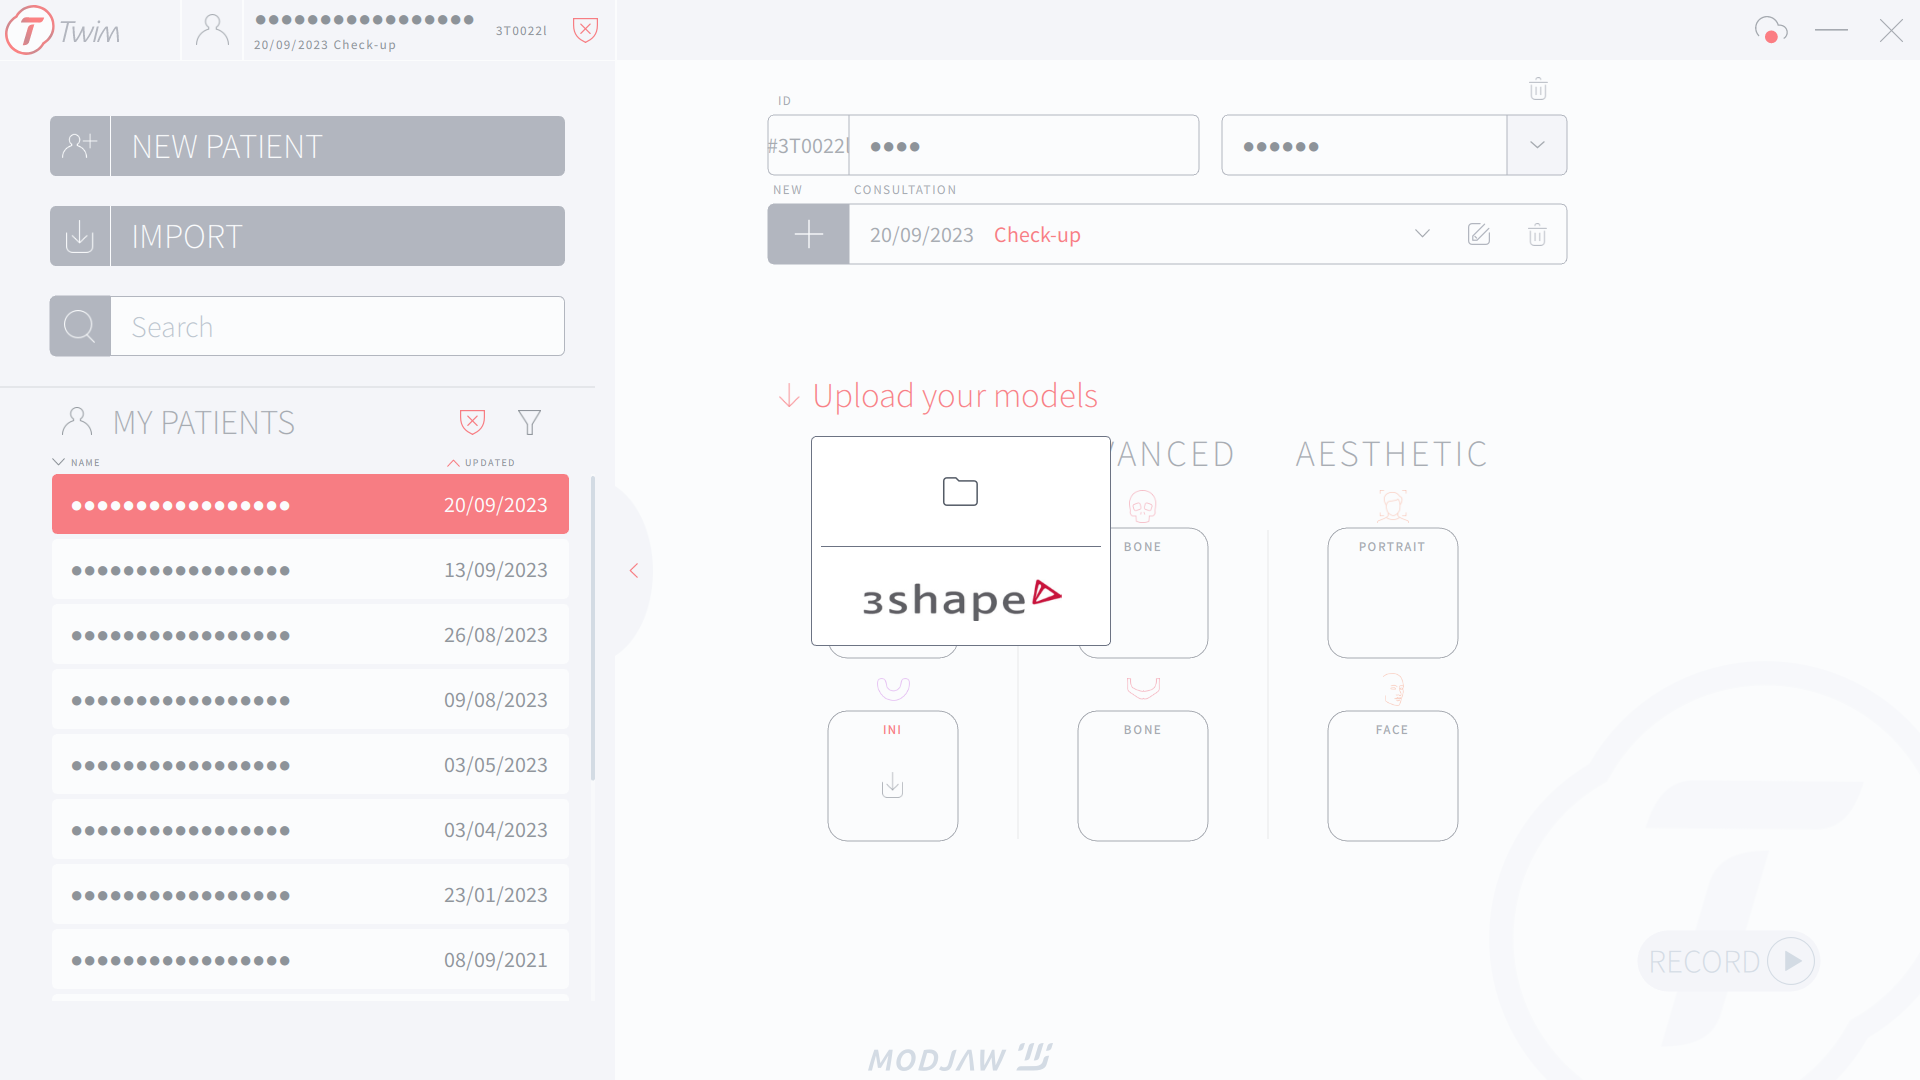Click the search magnifier icon in the sidebar
The image size is (1920, 1080).
[x=79, y=325]
